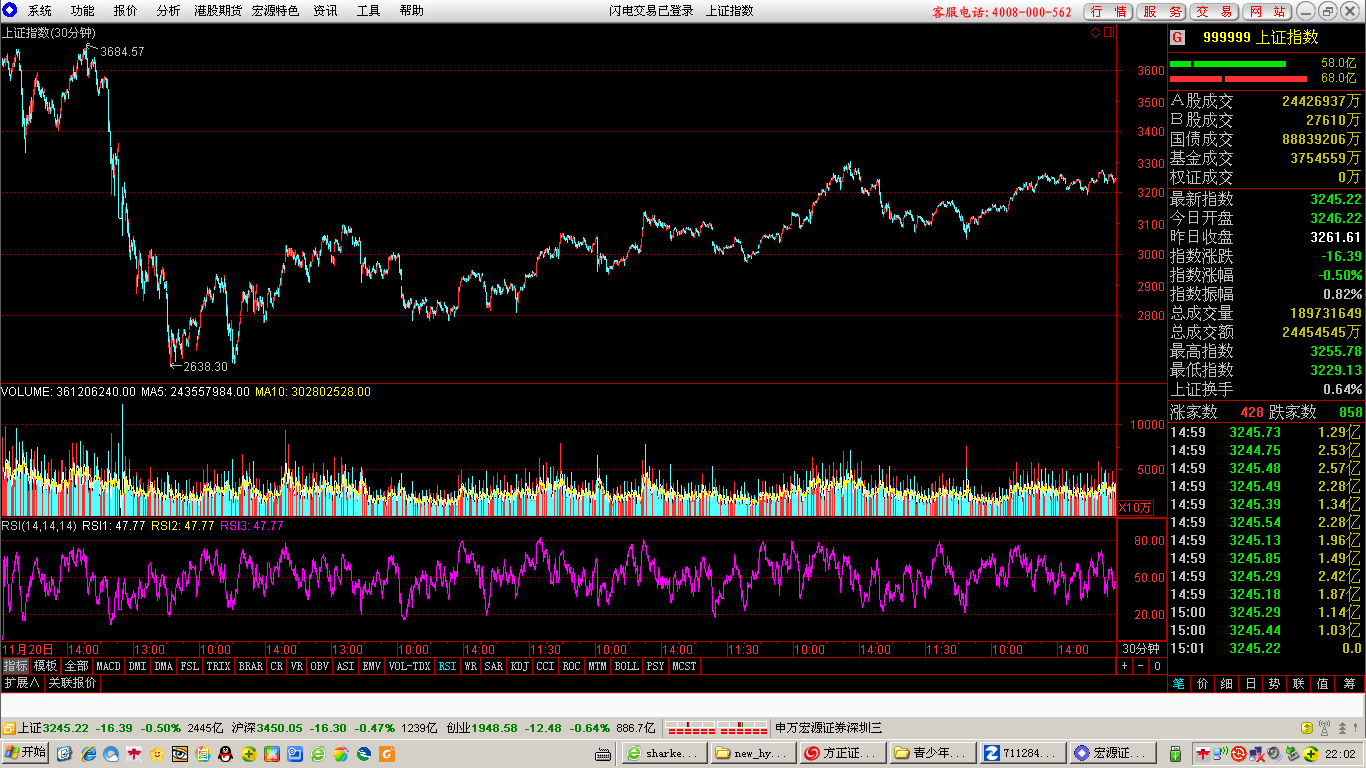
Task: Open the 分析 menu
Action: tap(169, 11)
